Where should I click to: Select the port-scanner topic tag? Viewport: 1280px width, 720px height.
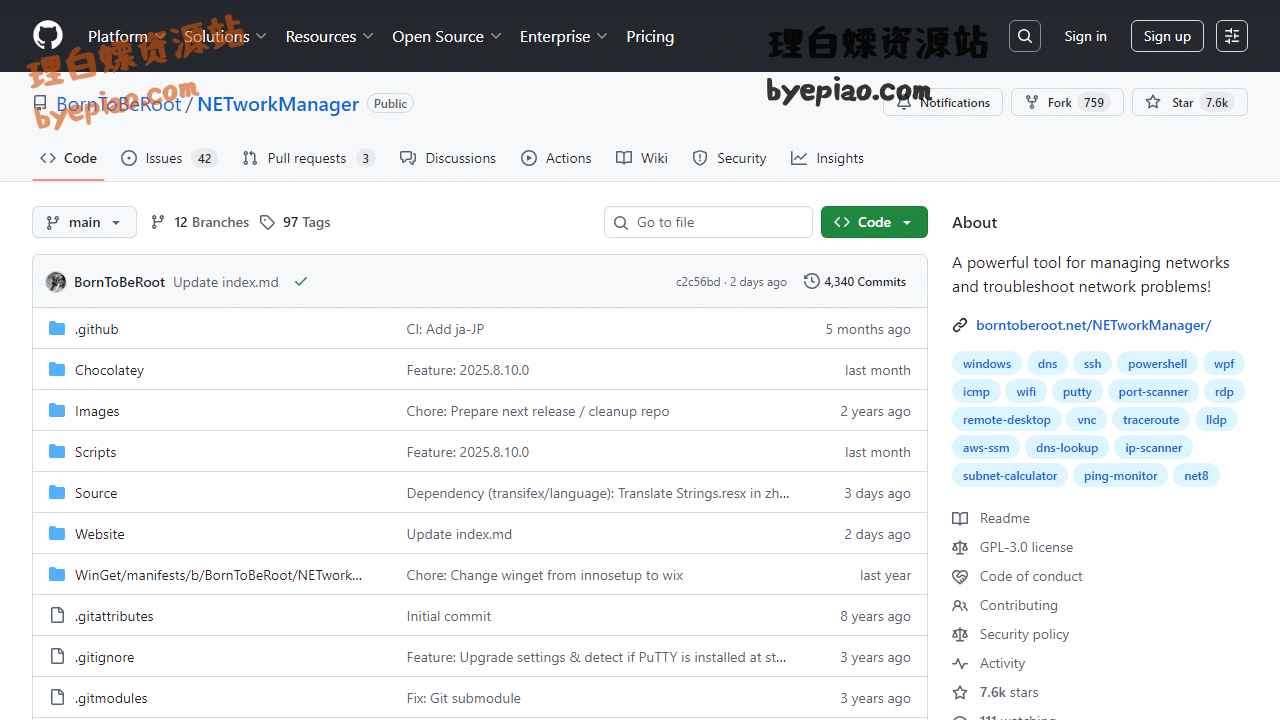point(1153,392)
